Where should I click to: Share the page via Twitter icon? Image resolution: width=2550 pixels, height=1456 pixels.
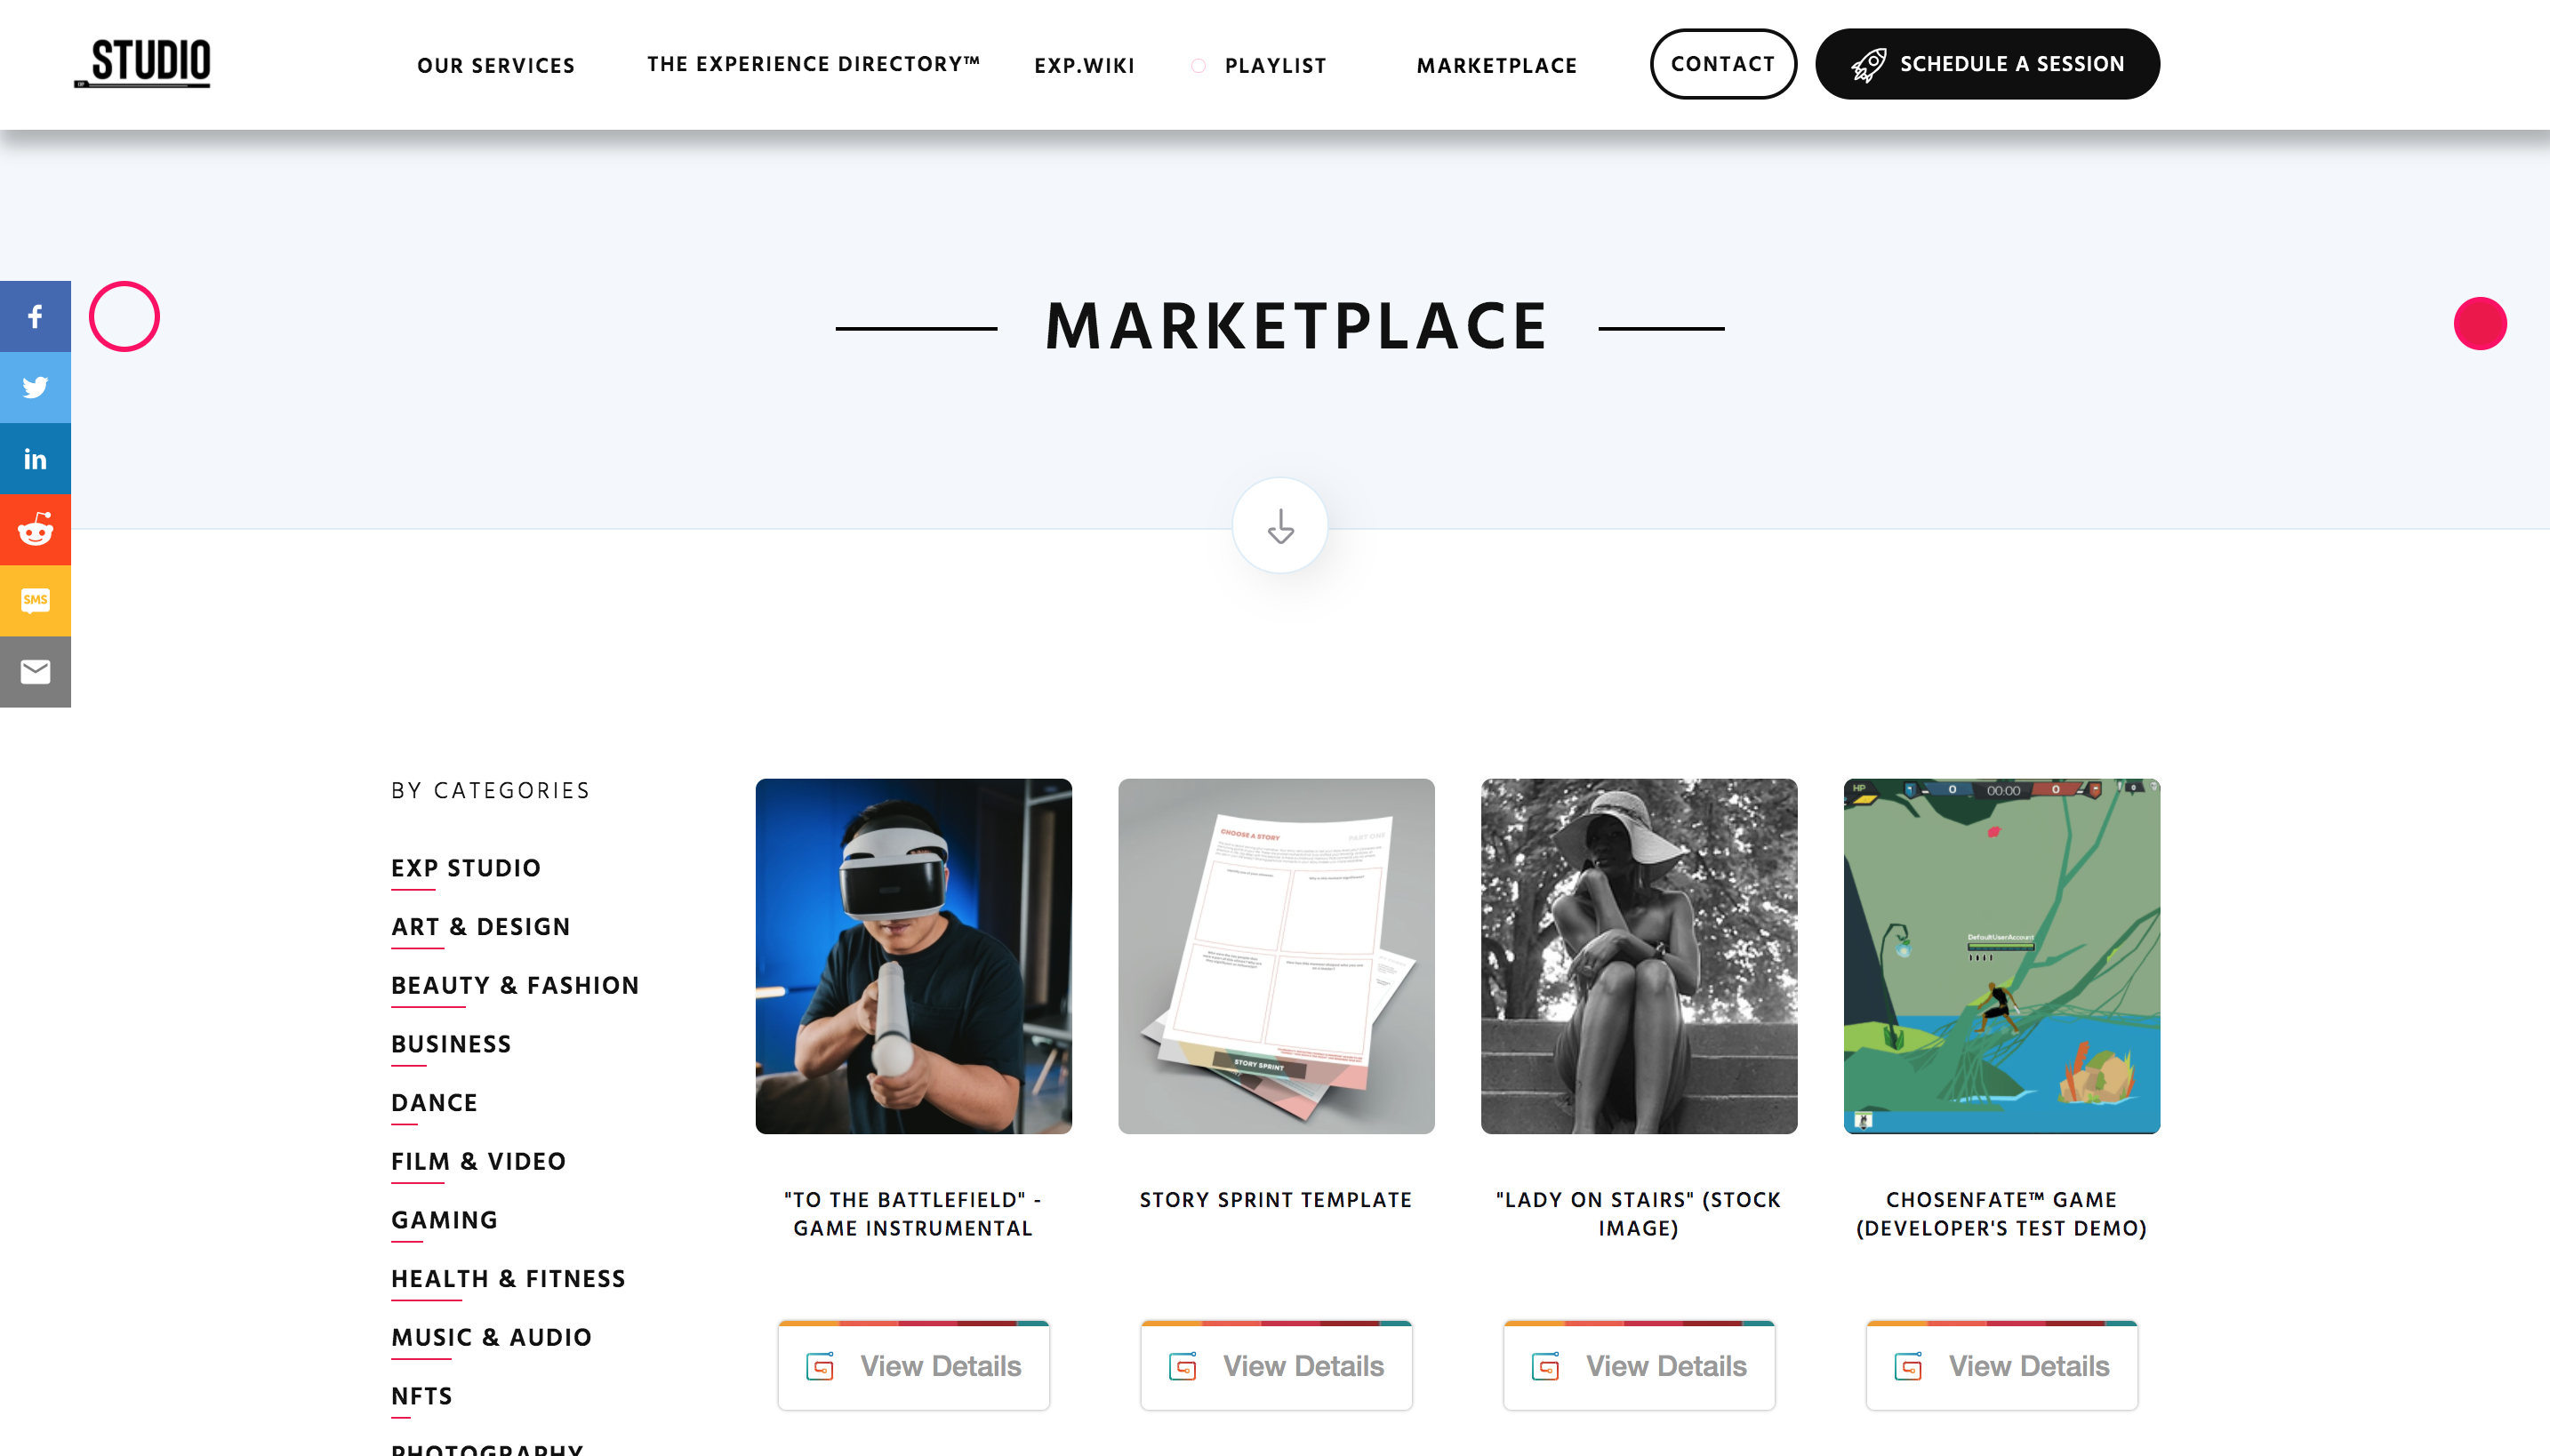tap(35, 387)
